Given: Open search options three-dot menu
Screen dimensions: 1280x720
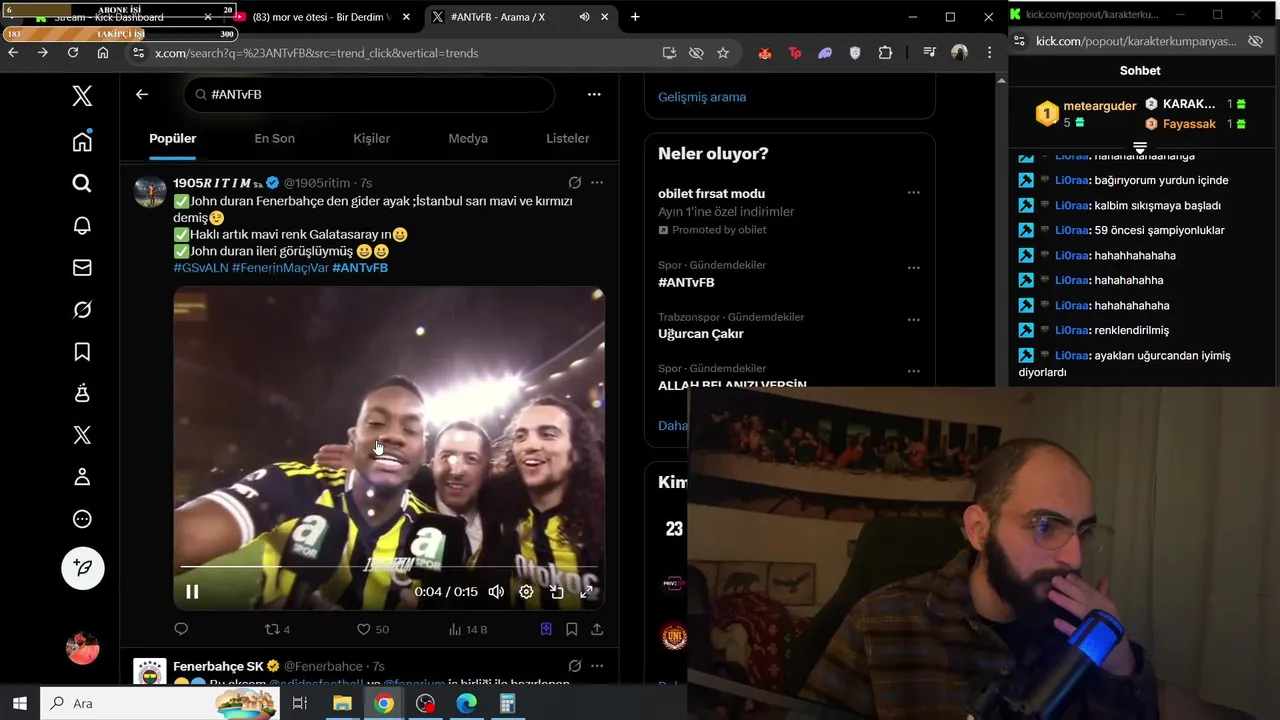Looking at the screenshot, I should tap(594, 94).
